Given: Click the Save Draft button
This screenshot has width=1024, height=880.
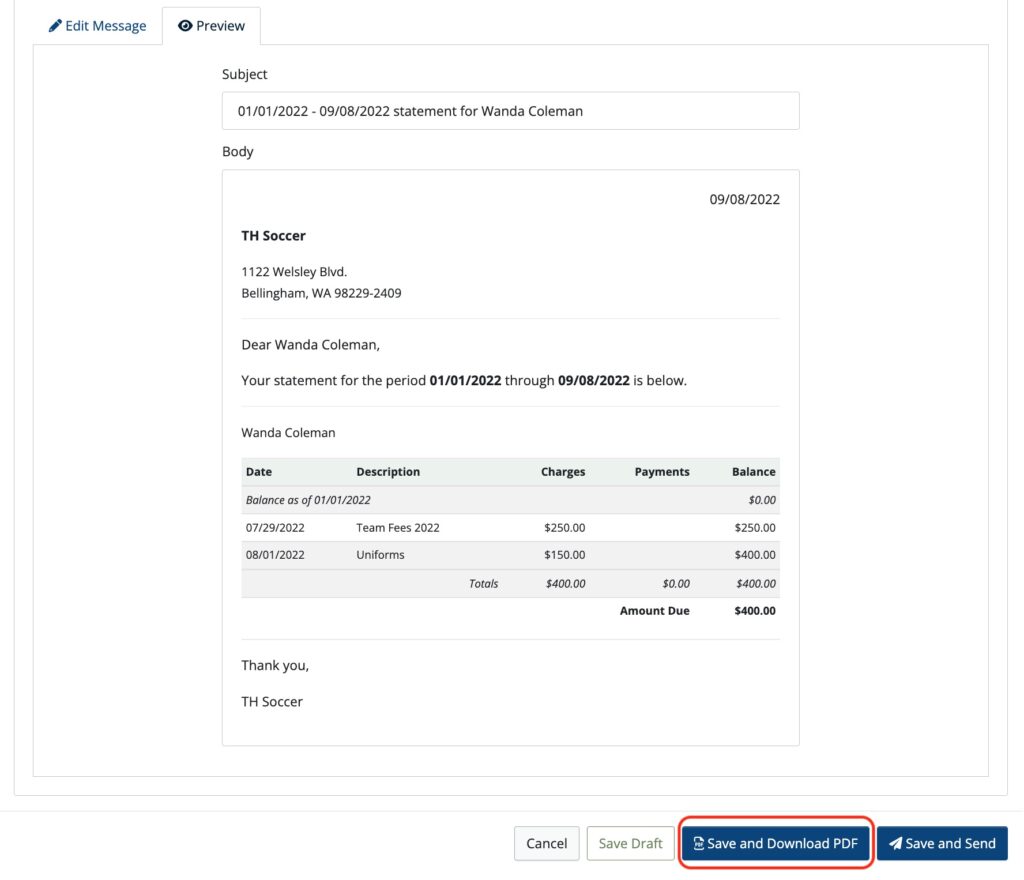Looking at the screenshot, I should pos(630,843).
